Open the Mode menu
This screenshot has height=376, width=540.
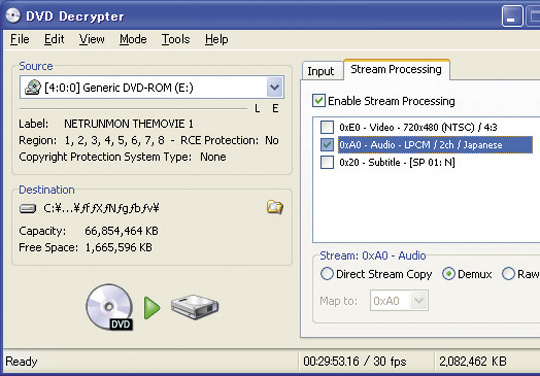133,39
